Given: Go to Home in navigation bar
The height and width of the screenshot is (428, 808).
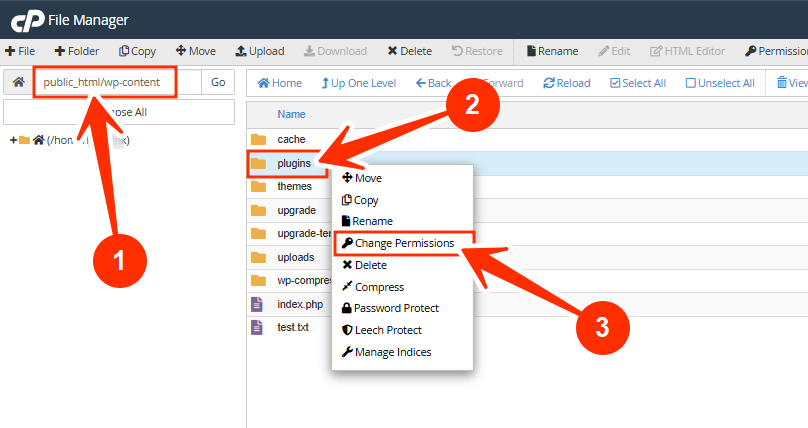Looking at the screenshot, I should pos(280,83).
